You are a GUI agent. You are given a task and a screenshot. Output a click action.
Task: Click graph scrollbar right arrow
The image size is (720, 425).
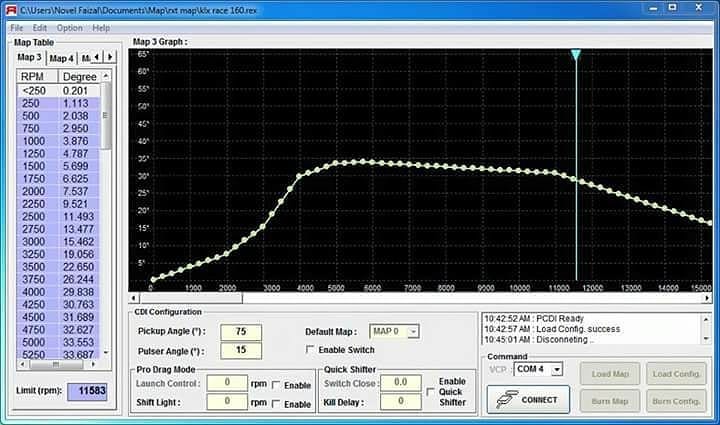coord(707,298)
